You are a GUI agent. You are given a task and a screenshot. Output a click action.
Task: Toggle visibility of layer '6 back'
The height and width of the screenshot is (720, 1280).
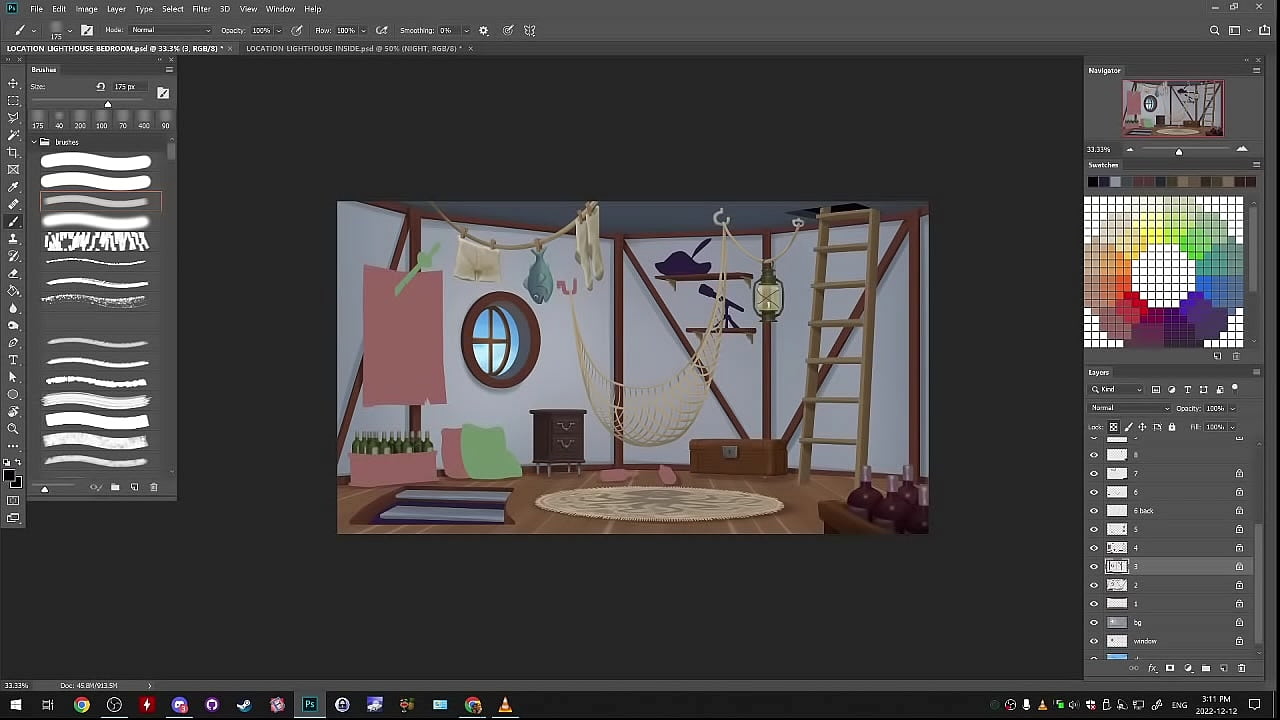point(1093,511)
